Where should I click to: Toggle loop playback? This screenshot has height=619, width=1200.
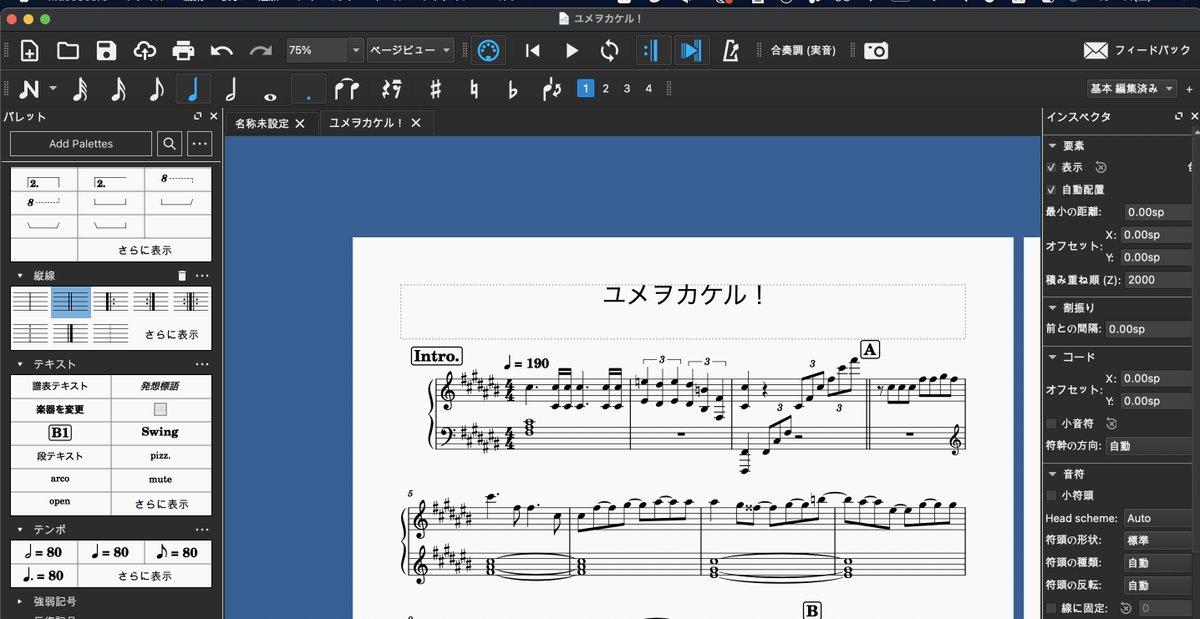point(609,51)
